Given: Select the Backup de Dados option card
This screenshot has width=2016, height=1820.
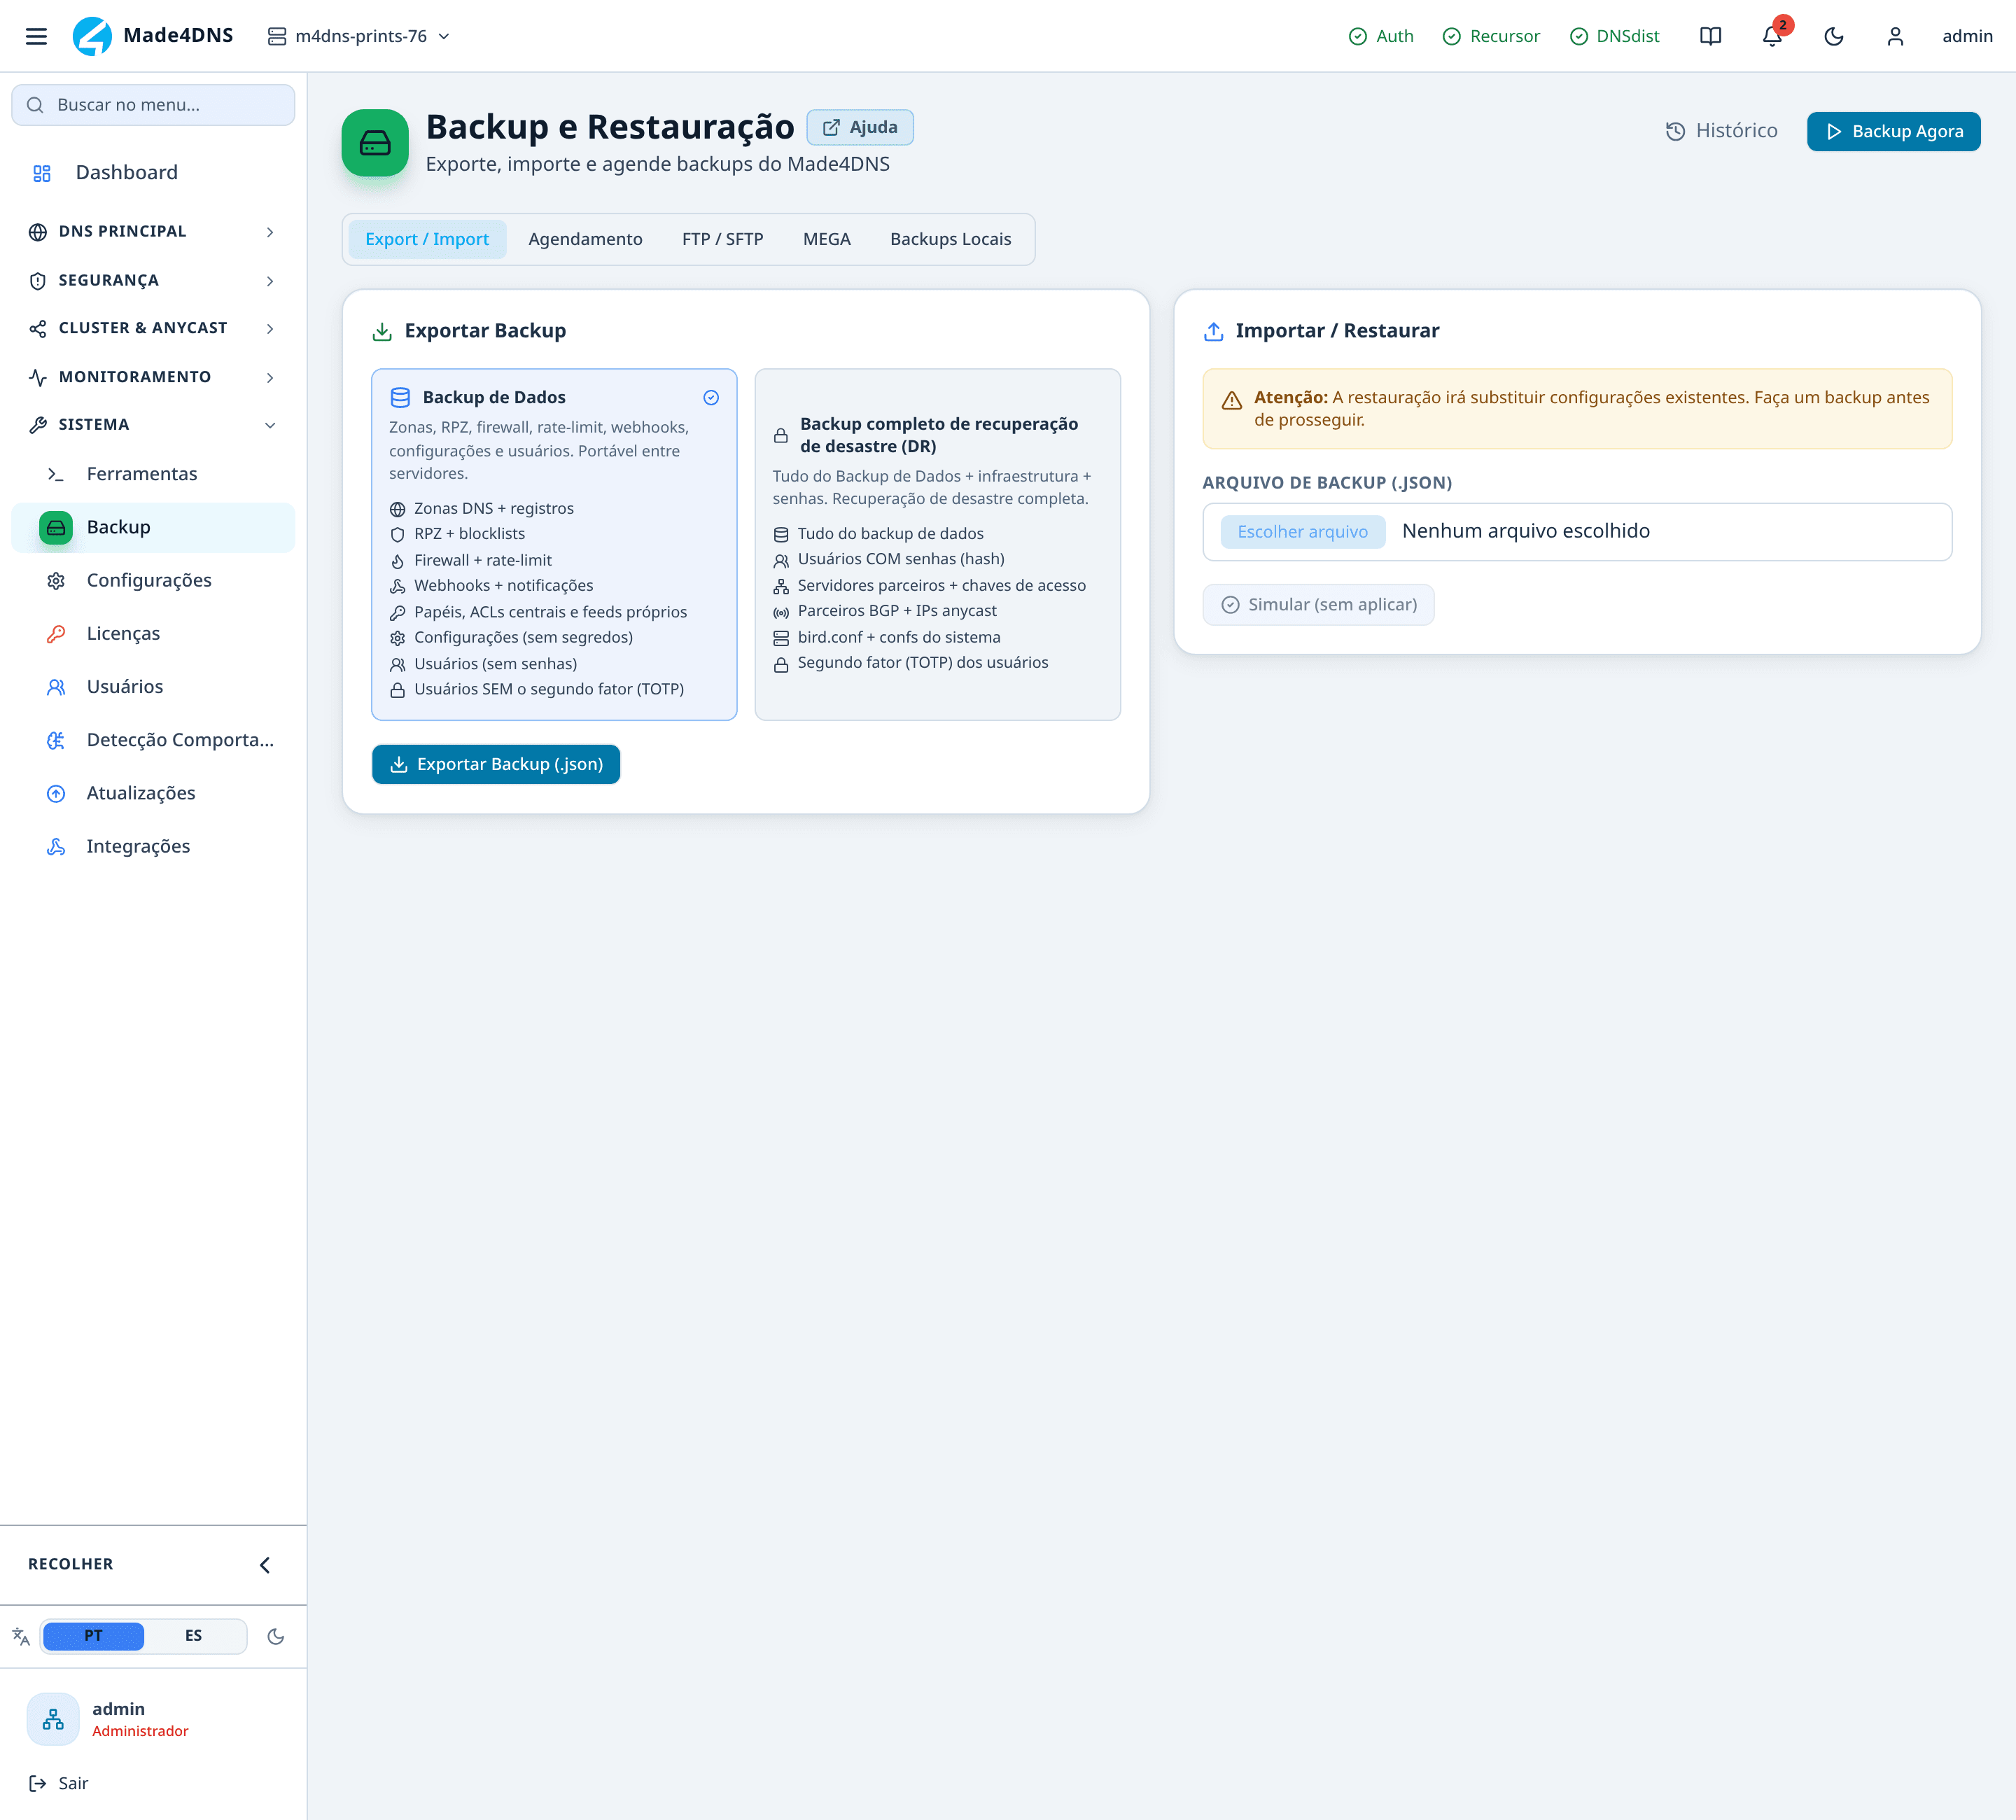Looking at the screenshot, I should 554,544.
